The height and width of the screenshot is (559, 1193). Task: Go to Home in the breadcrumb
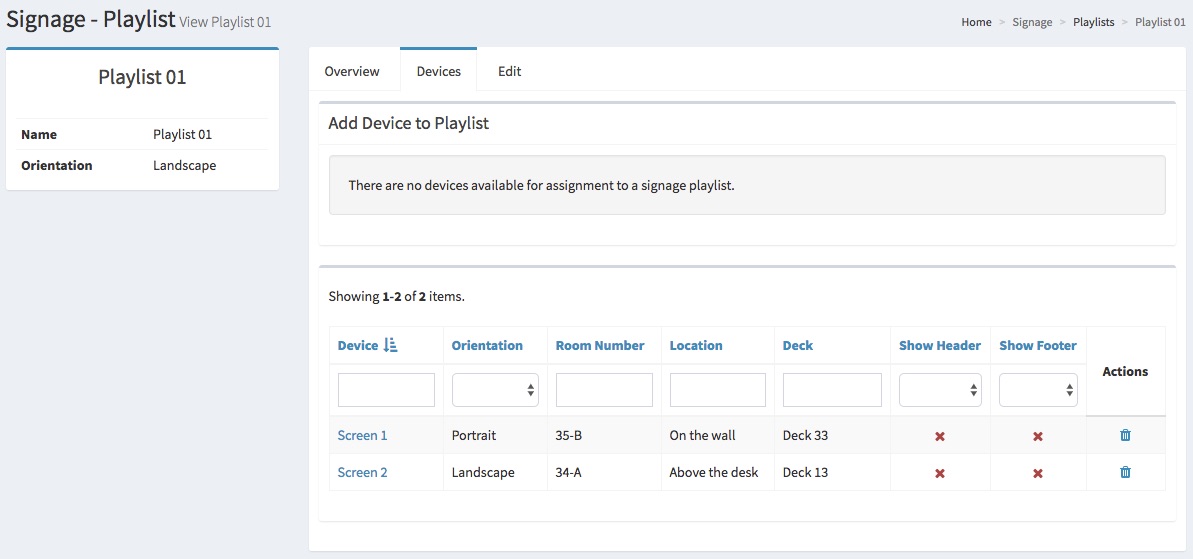pyautogui.click(x=976, y=22)
